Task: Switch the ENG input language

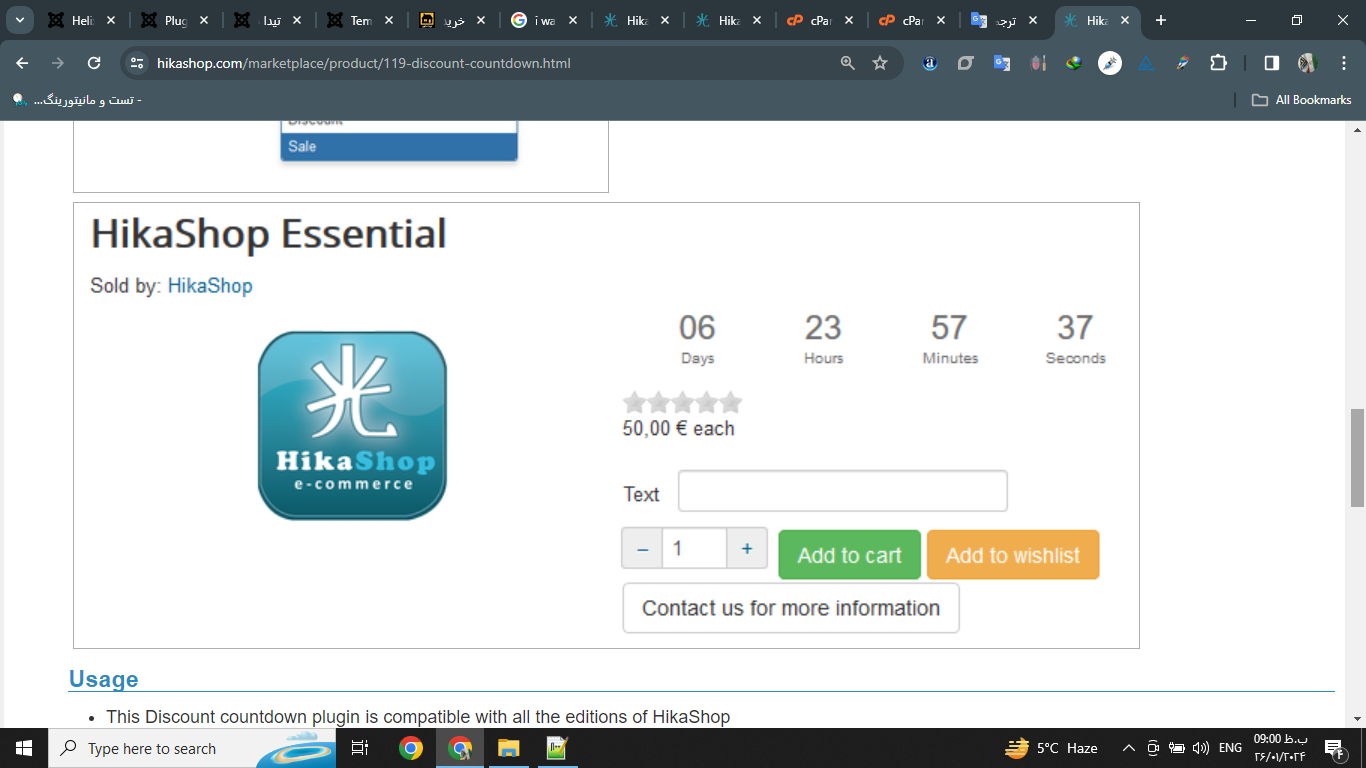Action: (1231, 748)
